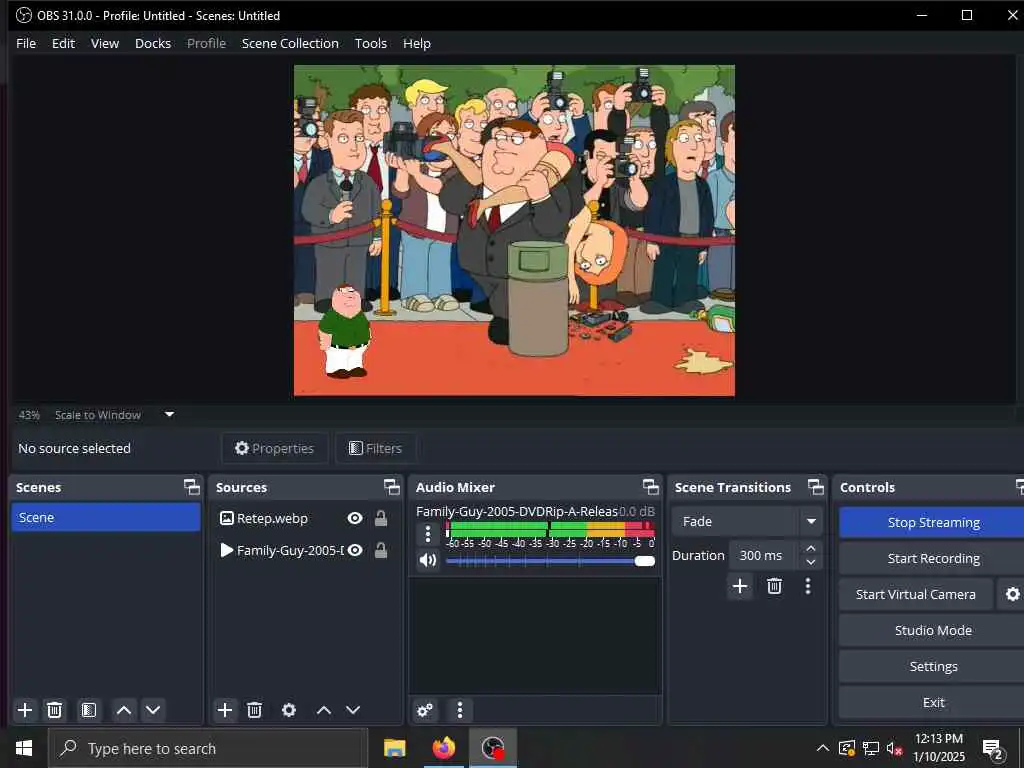The width and height of the screenshot is (1024, 768).
Task: Decrease transition duration with down arrow
Action: tap(811, 562)
